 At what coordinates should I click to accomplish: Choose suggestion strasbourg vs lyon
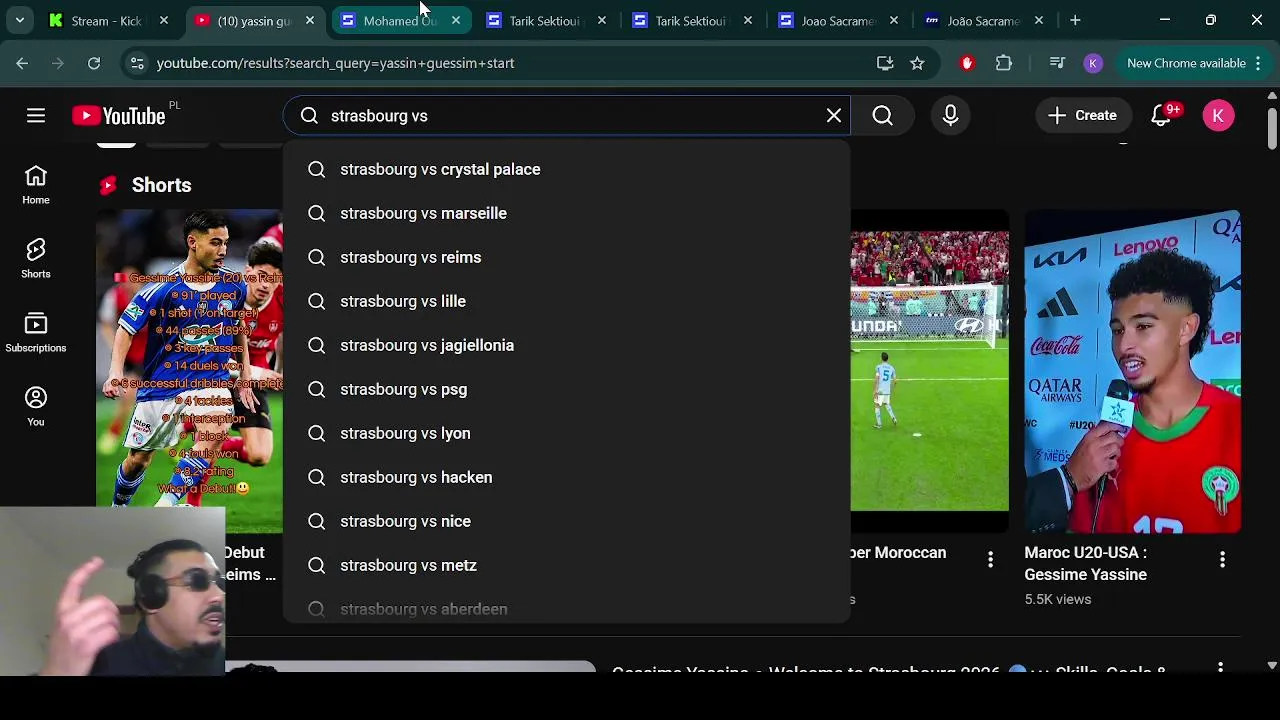pyautogui.click(x=567, y=433)
